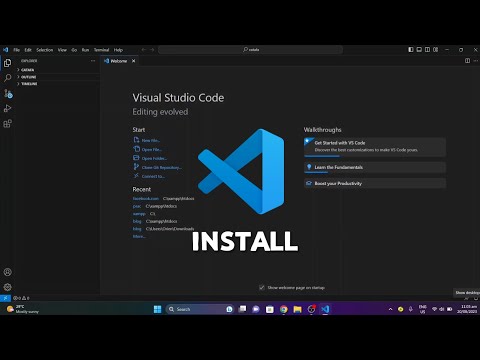
Task: Go back with the left arrow
Action: point(144,50)
